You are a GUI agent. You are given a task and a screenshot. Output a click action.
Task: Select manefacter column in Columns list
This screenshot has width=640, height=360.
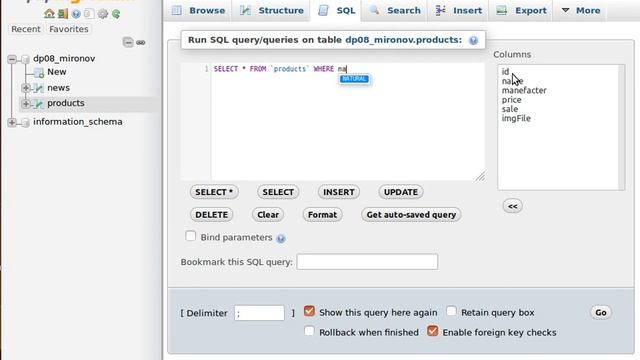click(524, 90)
